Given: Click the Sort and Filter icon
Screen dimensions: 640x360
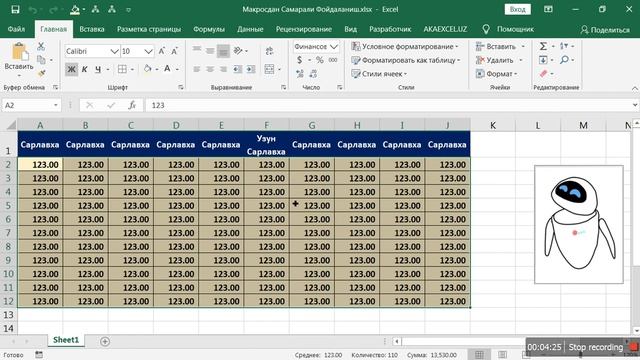Looking at the screenshot, I should pos(564,46).
